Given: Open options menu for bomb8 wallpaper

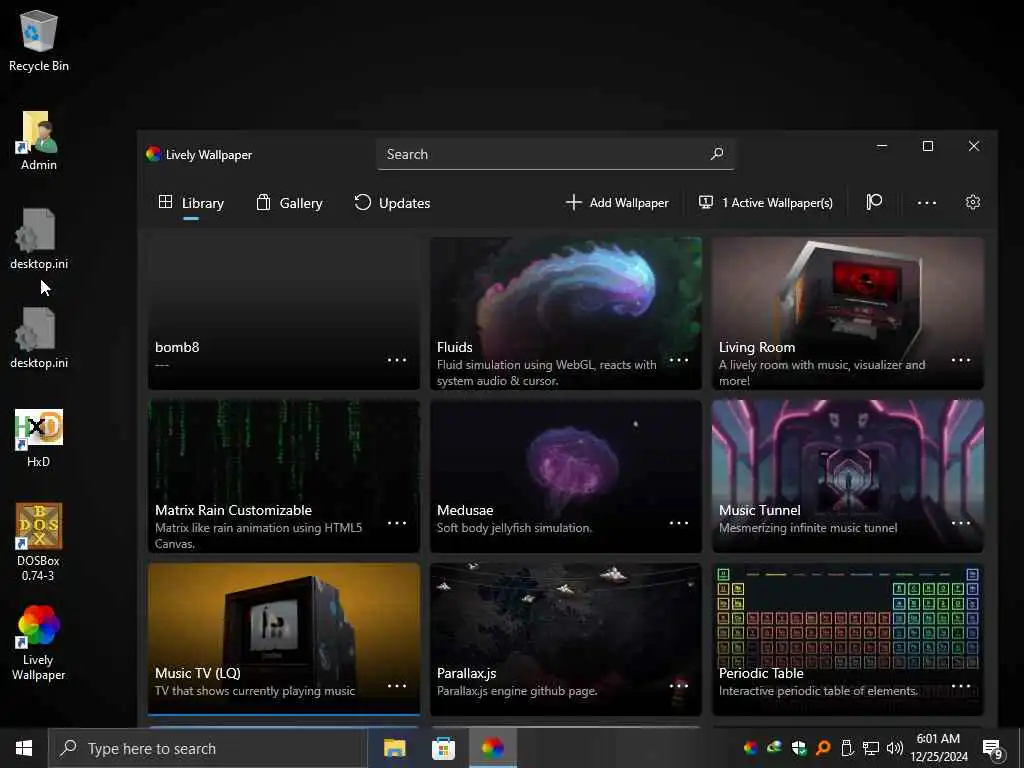Looking at the screenshot, I should (x=397, y=360).
